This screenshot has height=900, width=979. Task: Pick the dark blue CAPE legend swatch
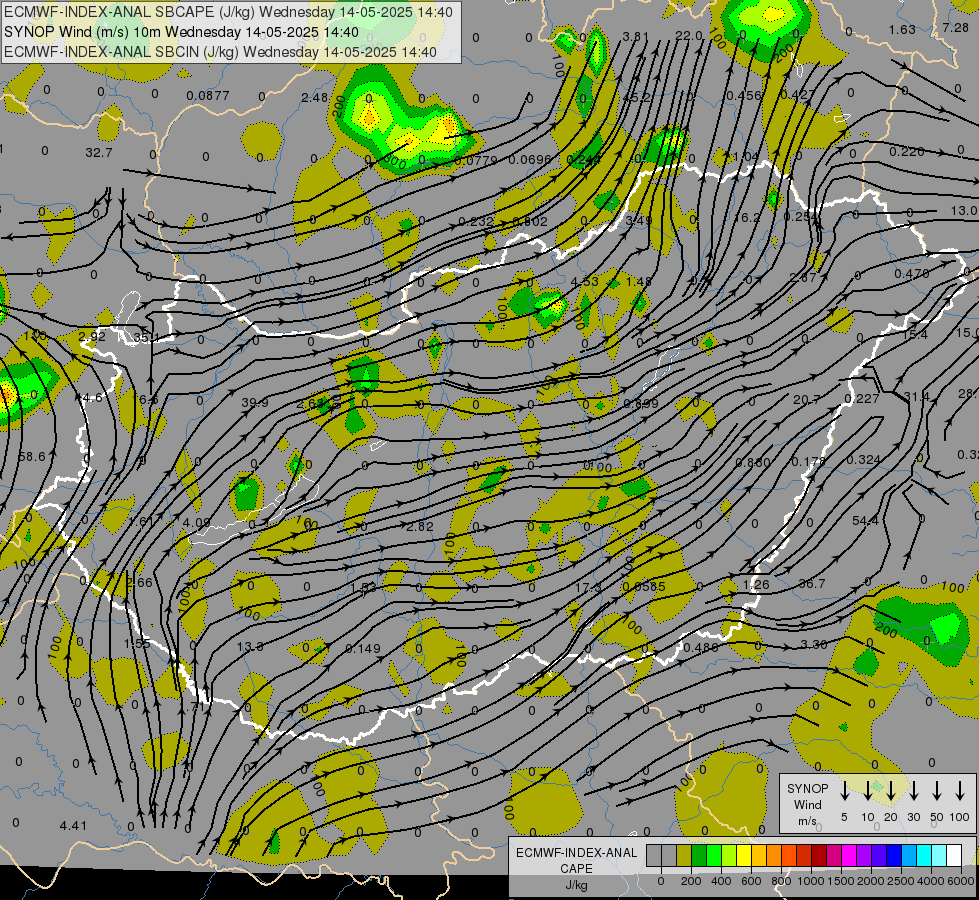893,855
